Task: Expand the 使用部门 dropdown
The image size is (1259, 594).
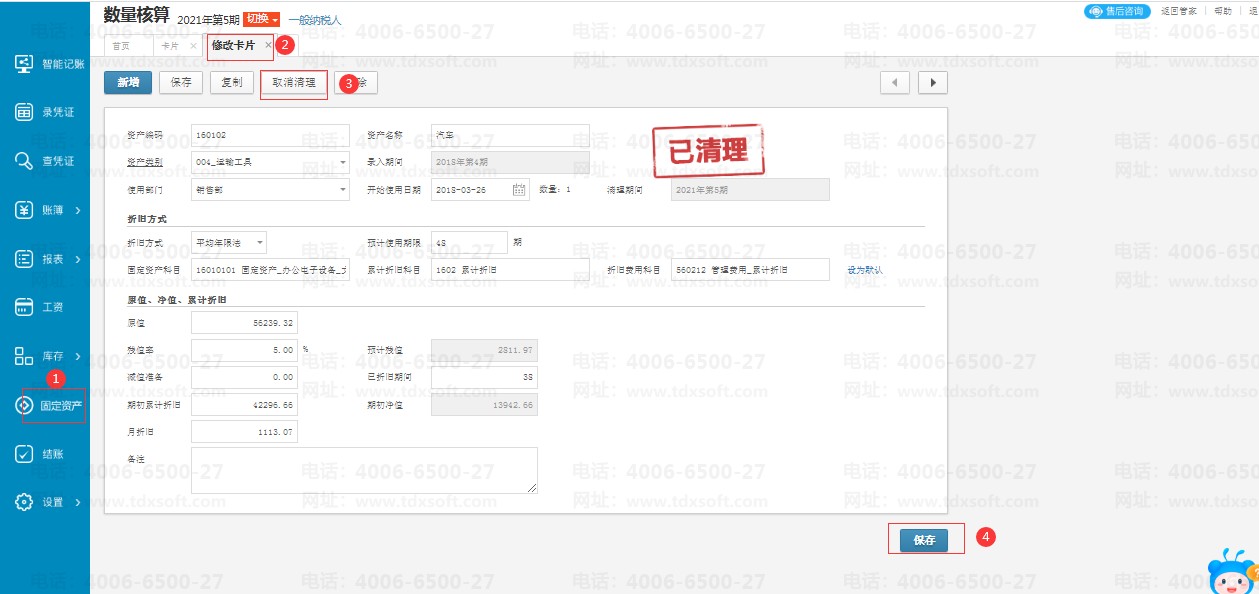Action: point(342,190)
